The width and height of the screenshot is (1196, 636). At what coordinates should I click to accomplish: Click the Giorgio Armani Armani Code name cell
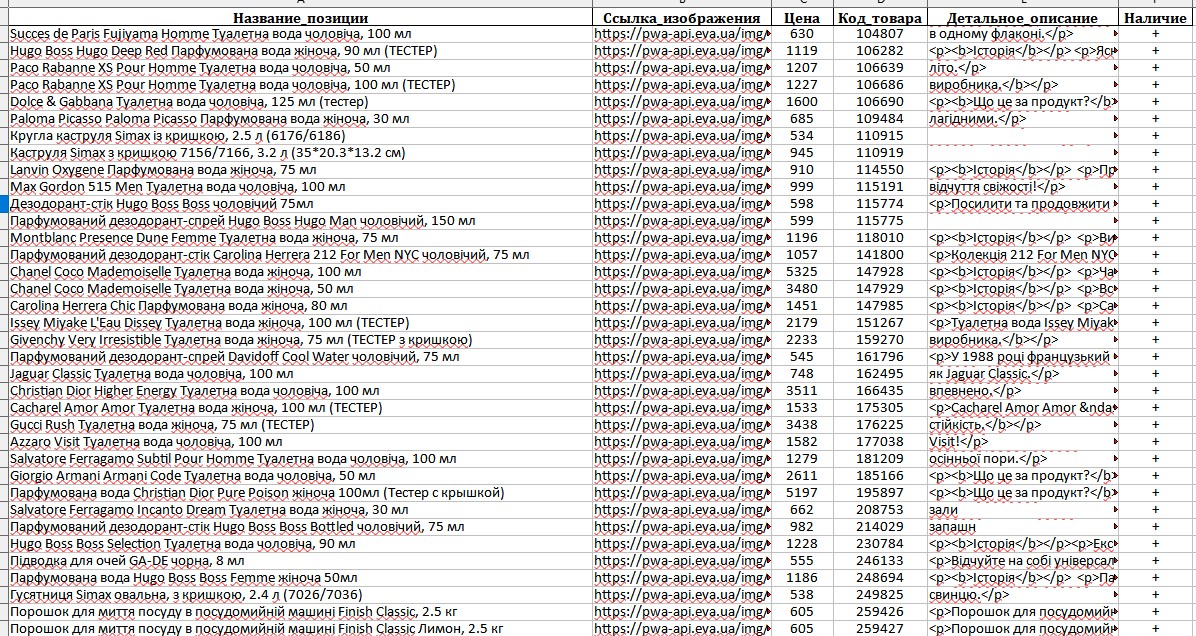coord(301,476)
